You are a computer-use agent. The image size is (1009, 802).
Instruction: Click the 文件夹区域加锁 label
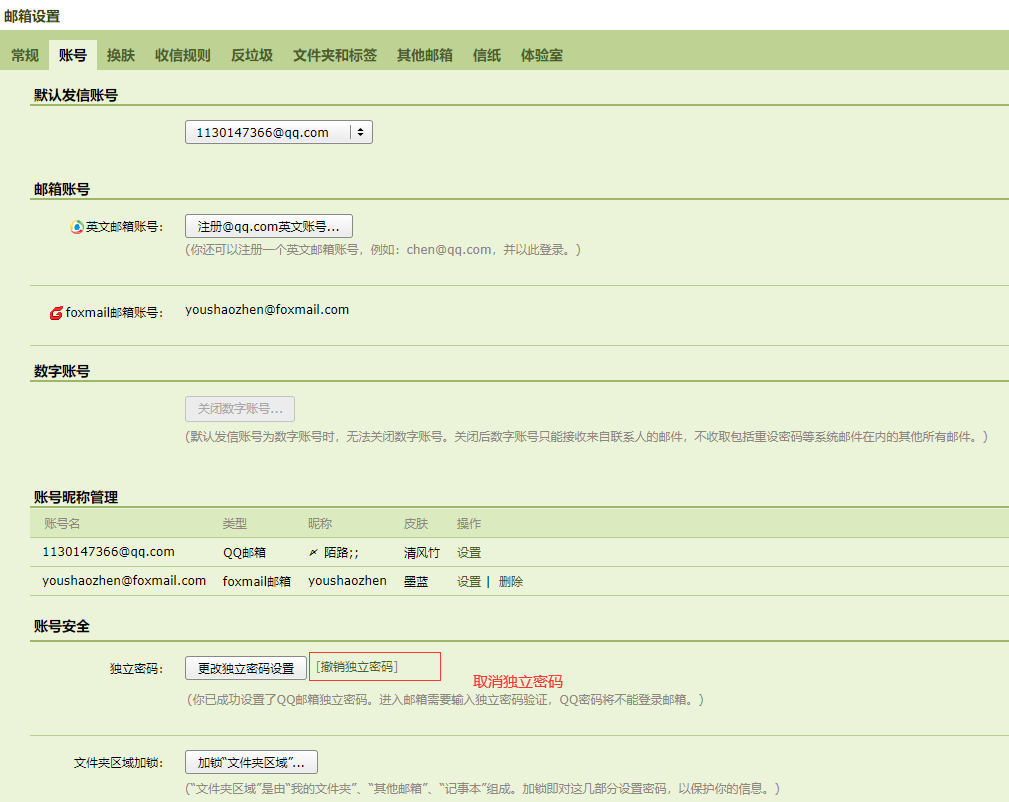coord(118,763)
